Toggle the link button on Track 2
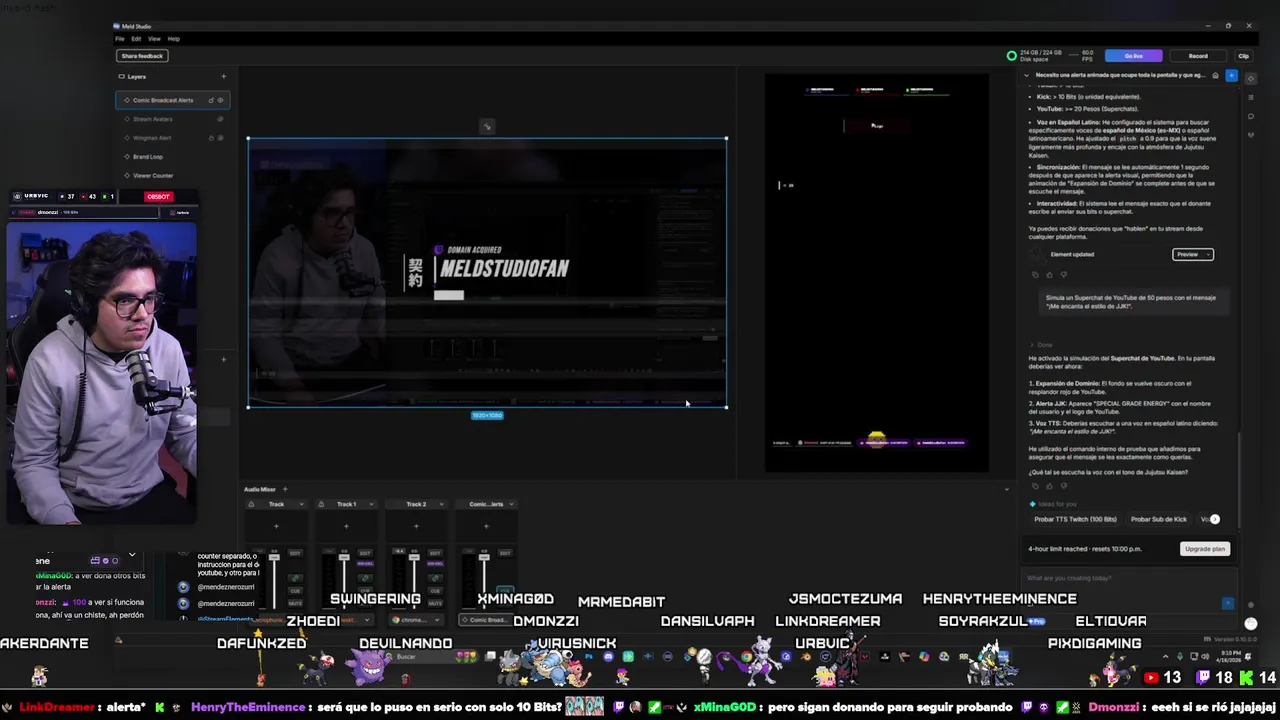 [x=435, y=578]
